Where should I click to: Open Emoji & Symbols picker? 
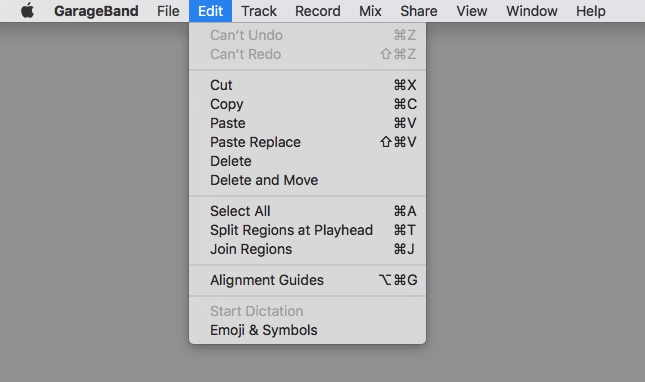[x=307, y=330]
